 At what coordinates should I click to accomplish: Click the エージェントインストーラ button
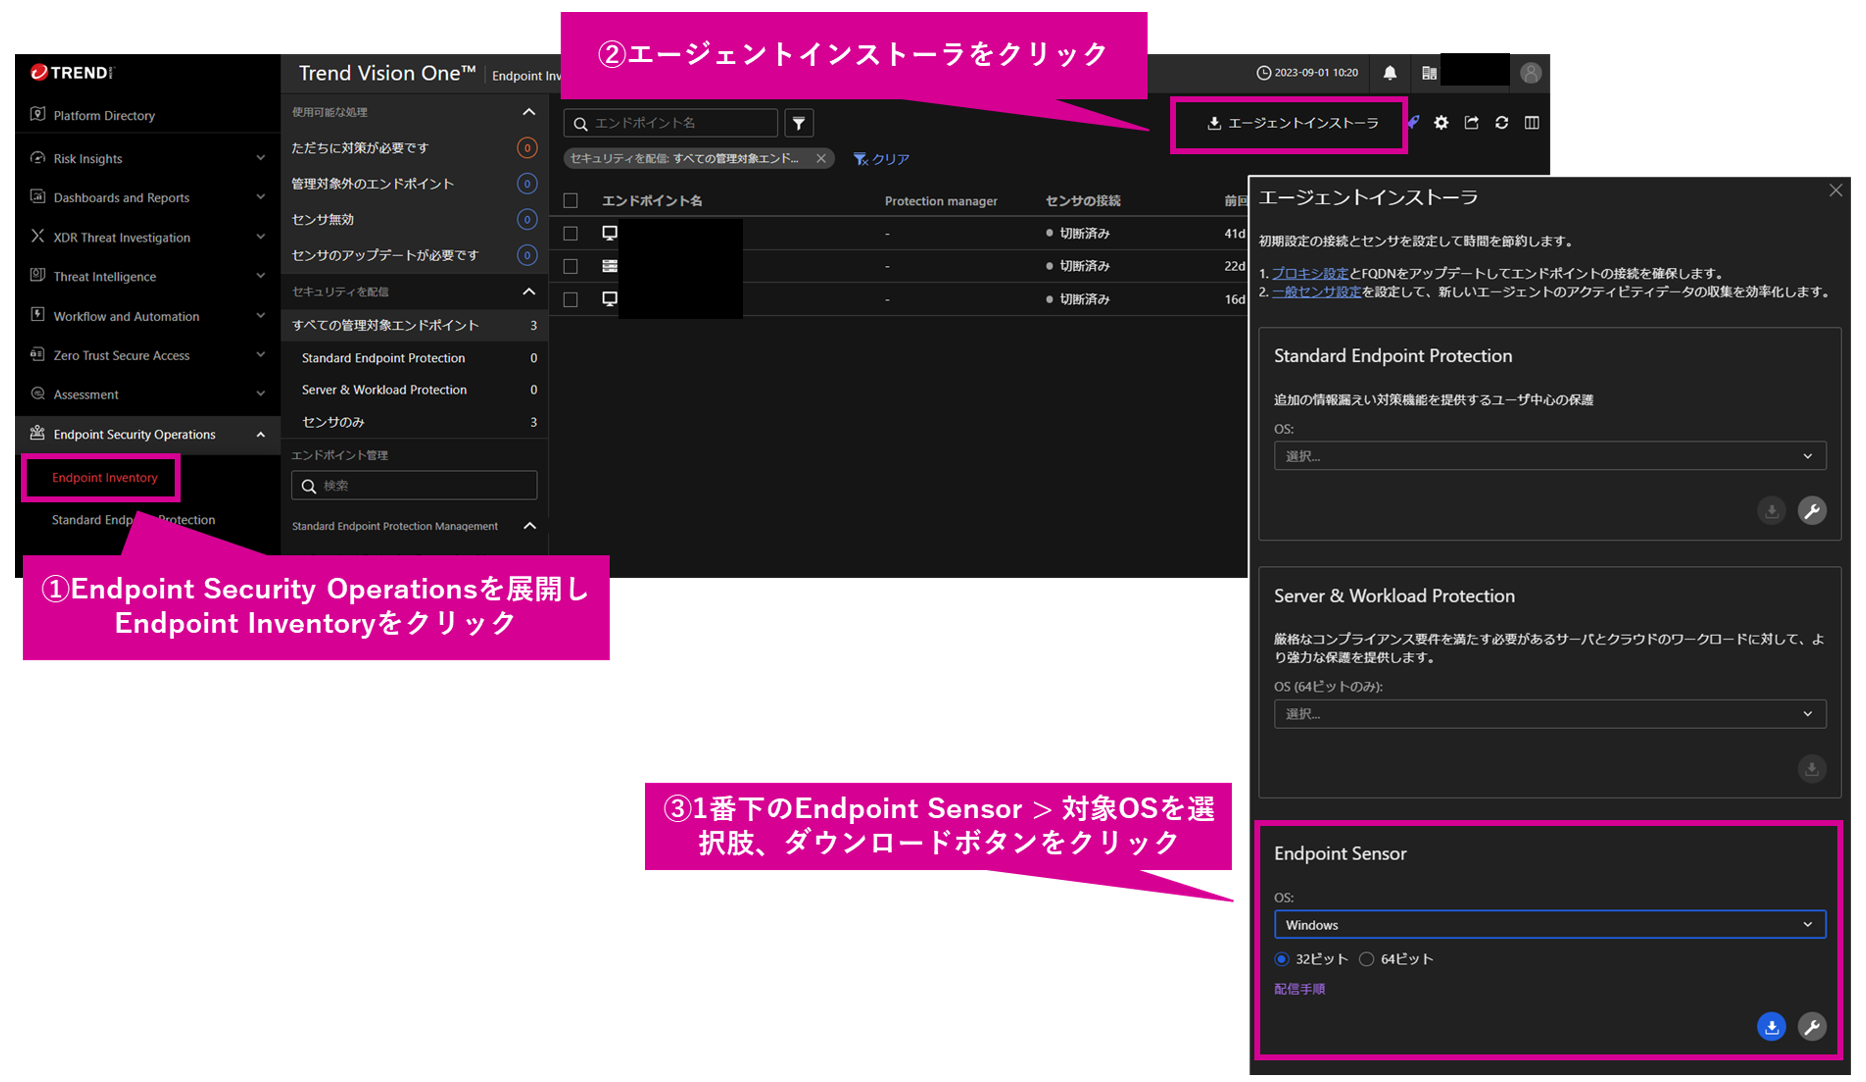pyautogui.click(x=1291, y=124)
